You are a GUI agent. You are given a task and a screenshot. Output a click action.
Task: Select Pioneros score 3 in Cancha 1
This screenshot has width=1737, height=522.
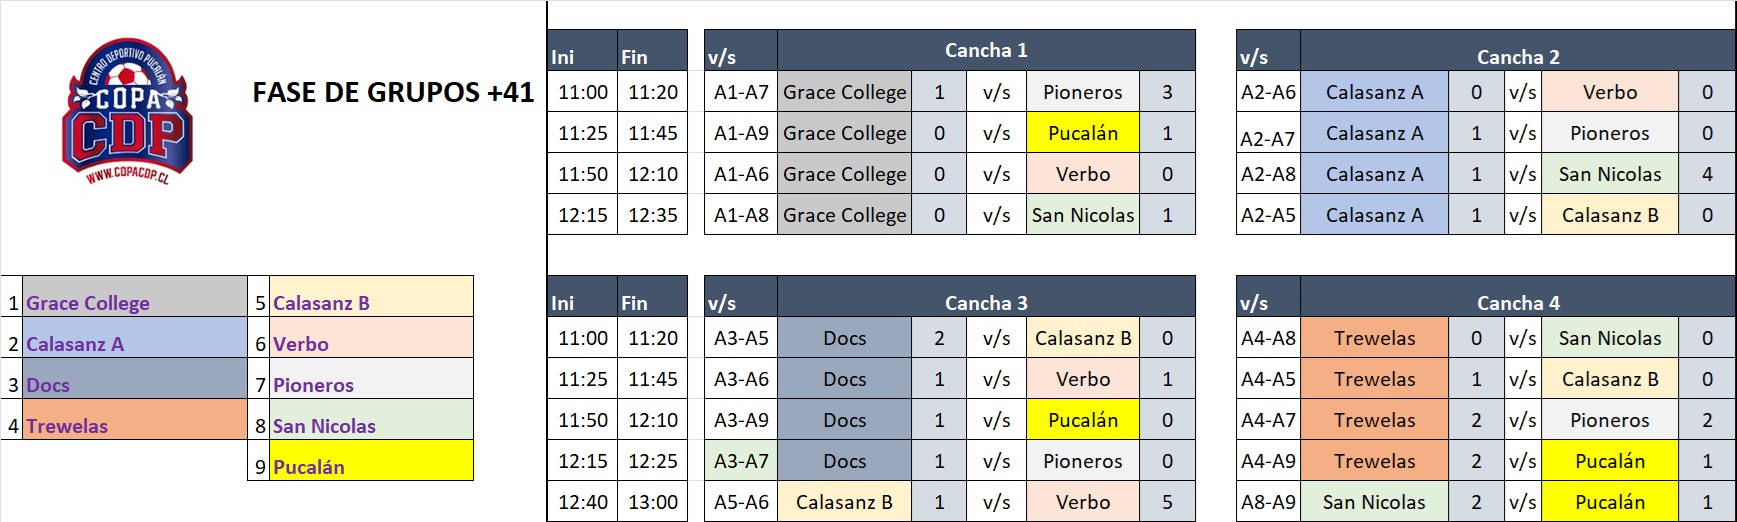coord(1167,92)
